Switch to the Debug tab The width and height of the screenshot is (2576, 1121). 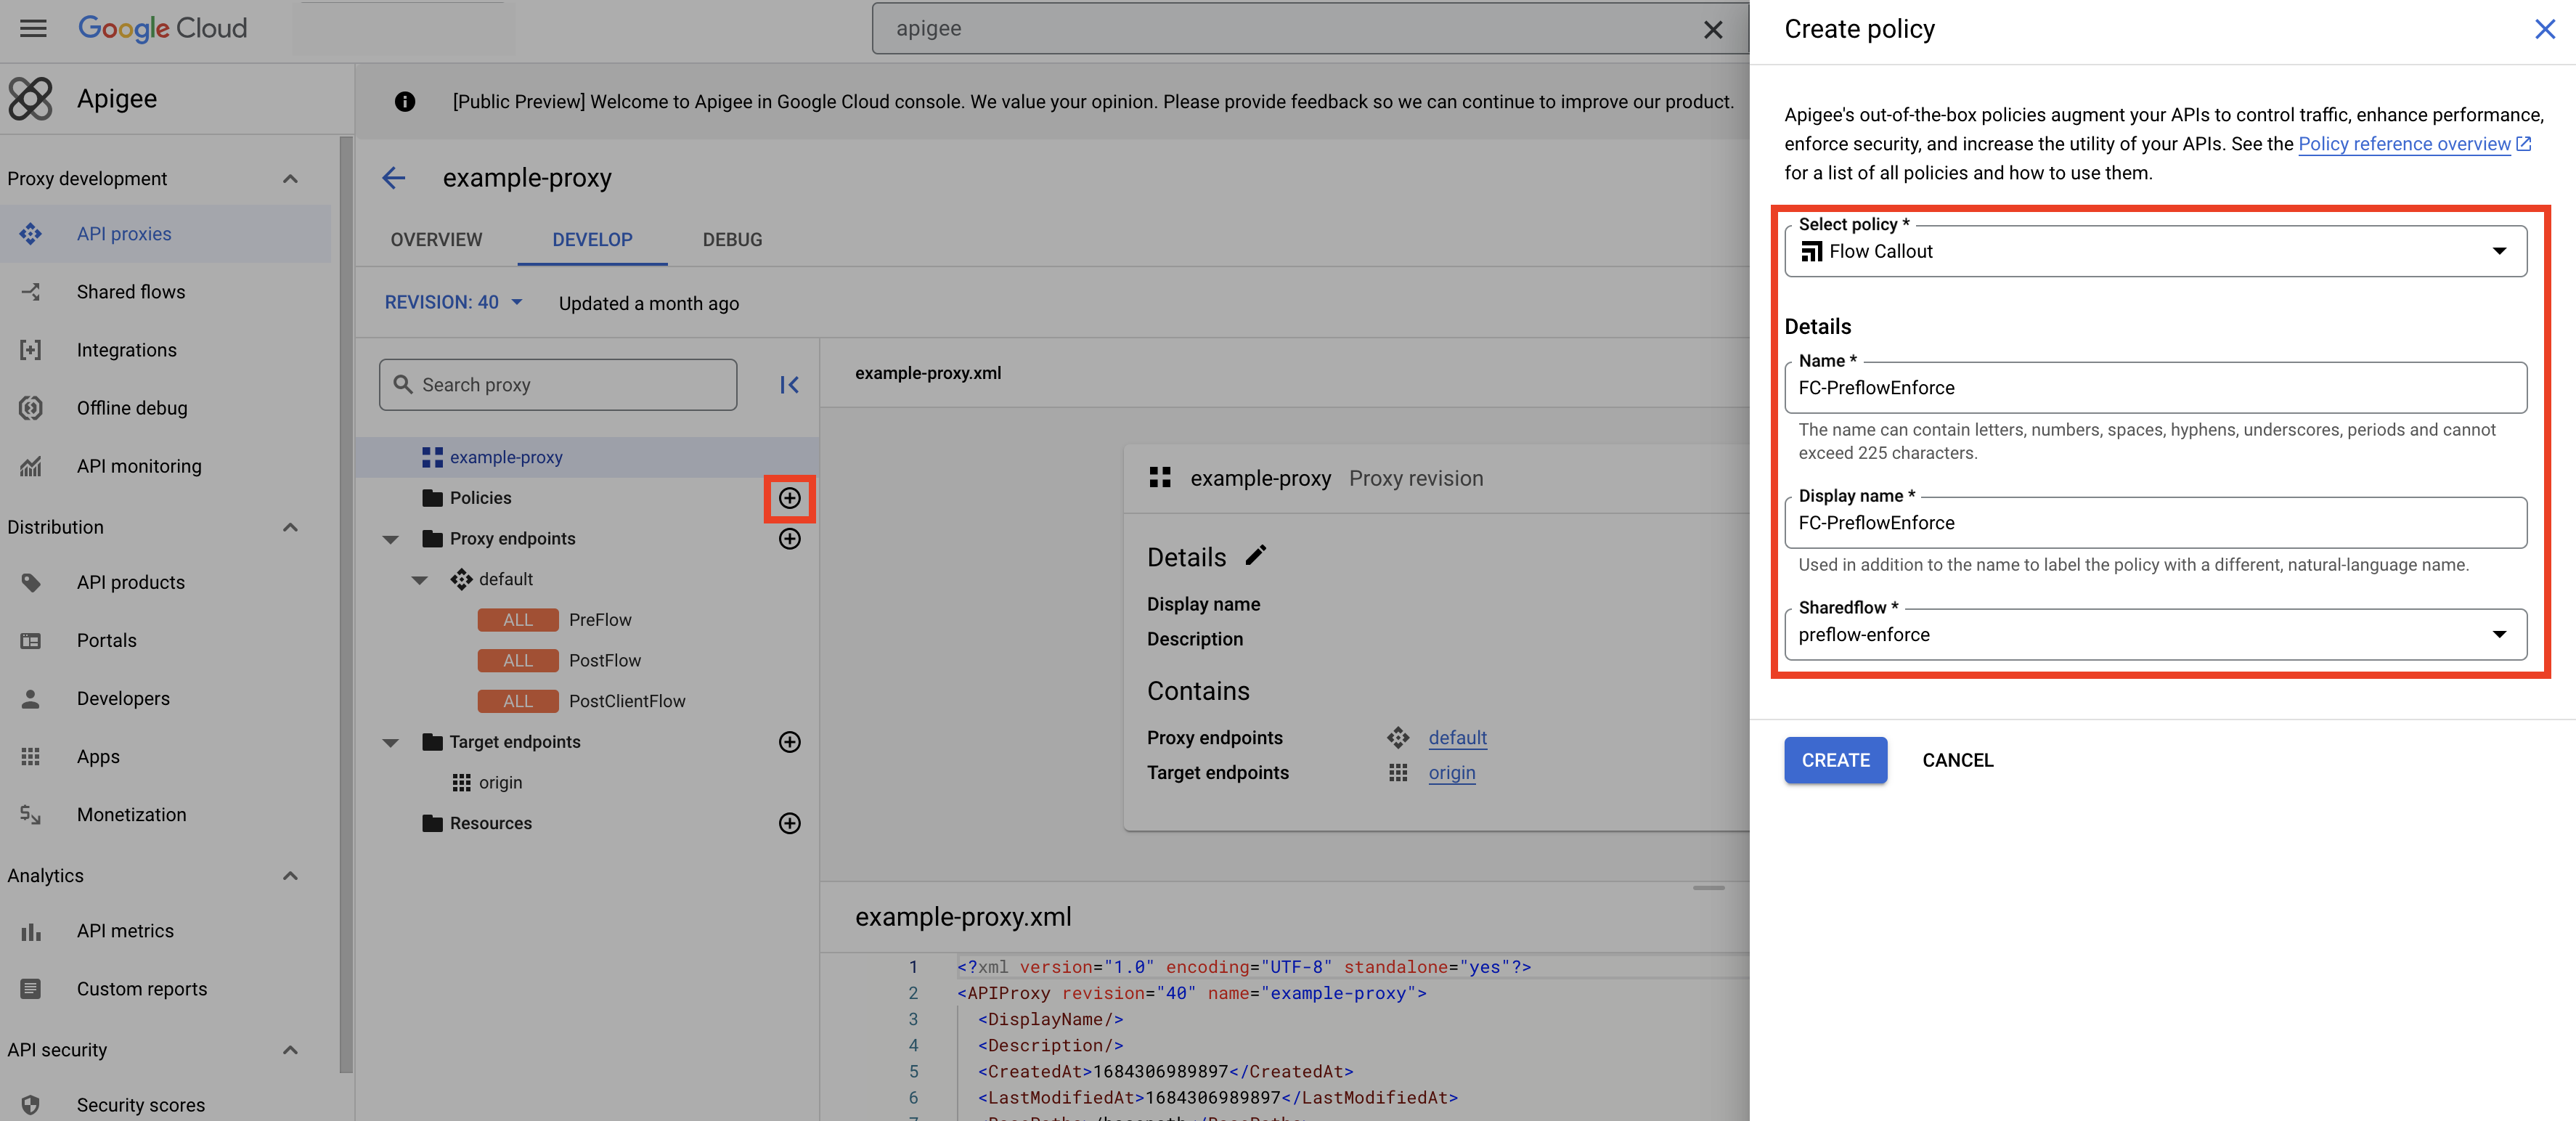pos(732,240)
